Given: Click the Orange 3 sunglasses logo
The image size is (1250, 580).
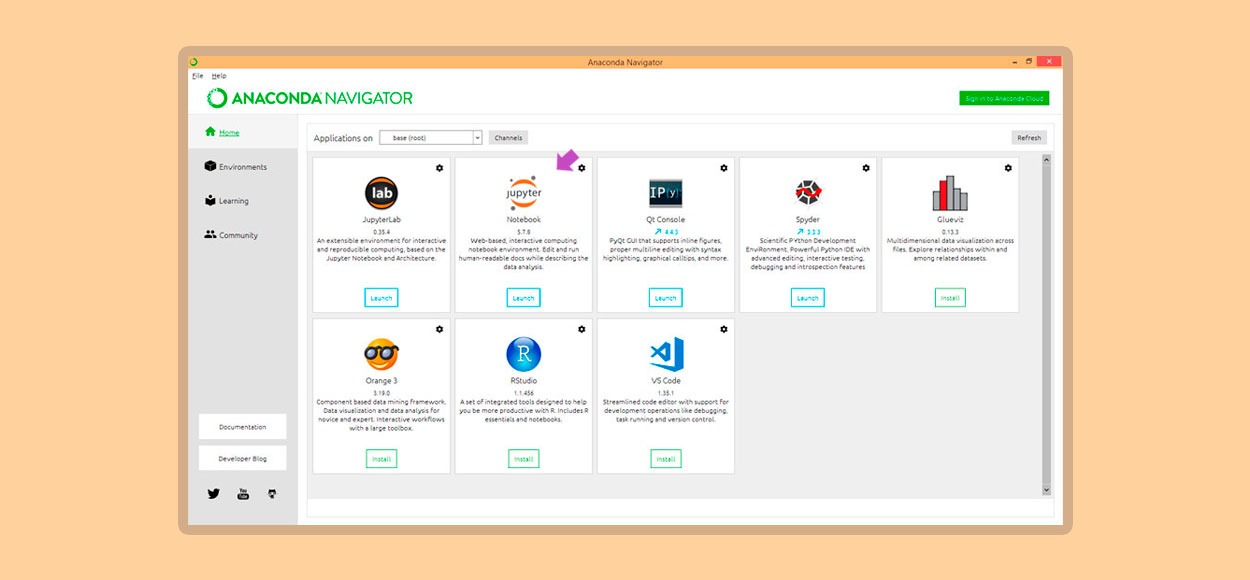Looking at the screenshot, I should pos(381,354).
